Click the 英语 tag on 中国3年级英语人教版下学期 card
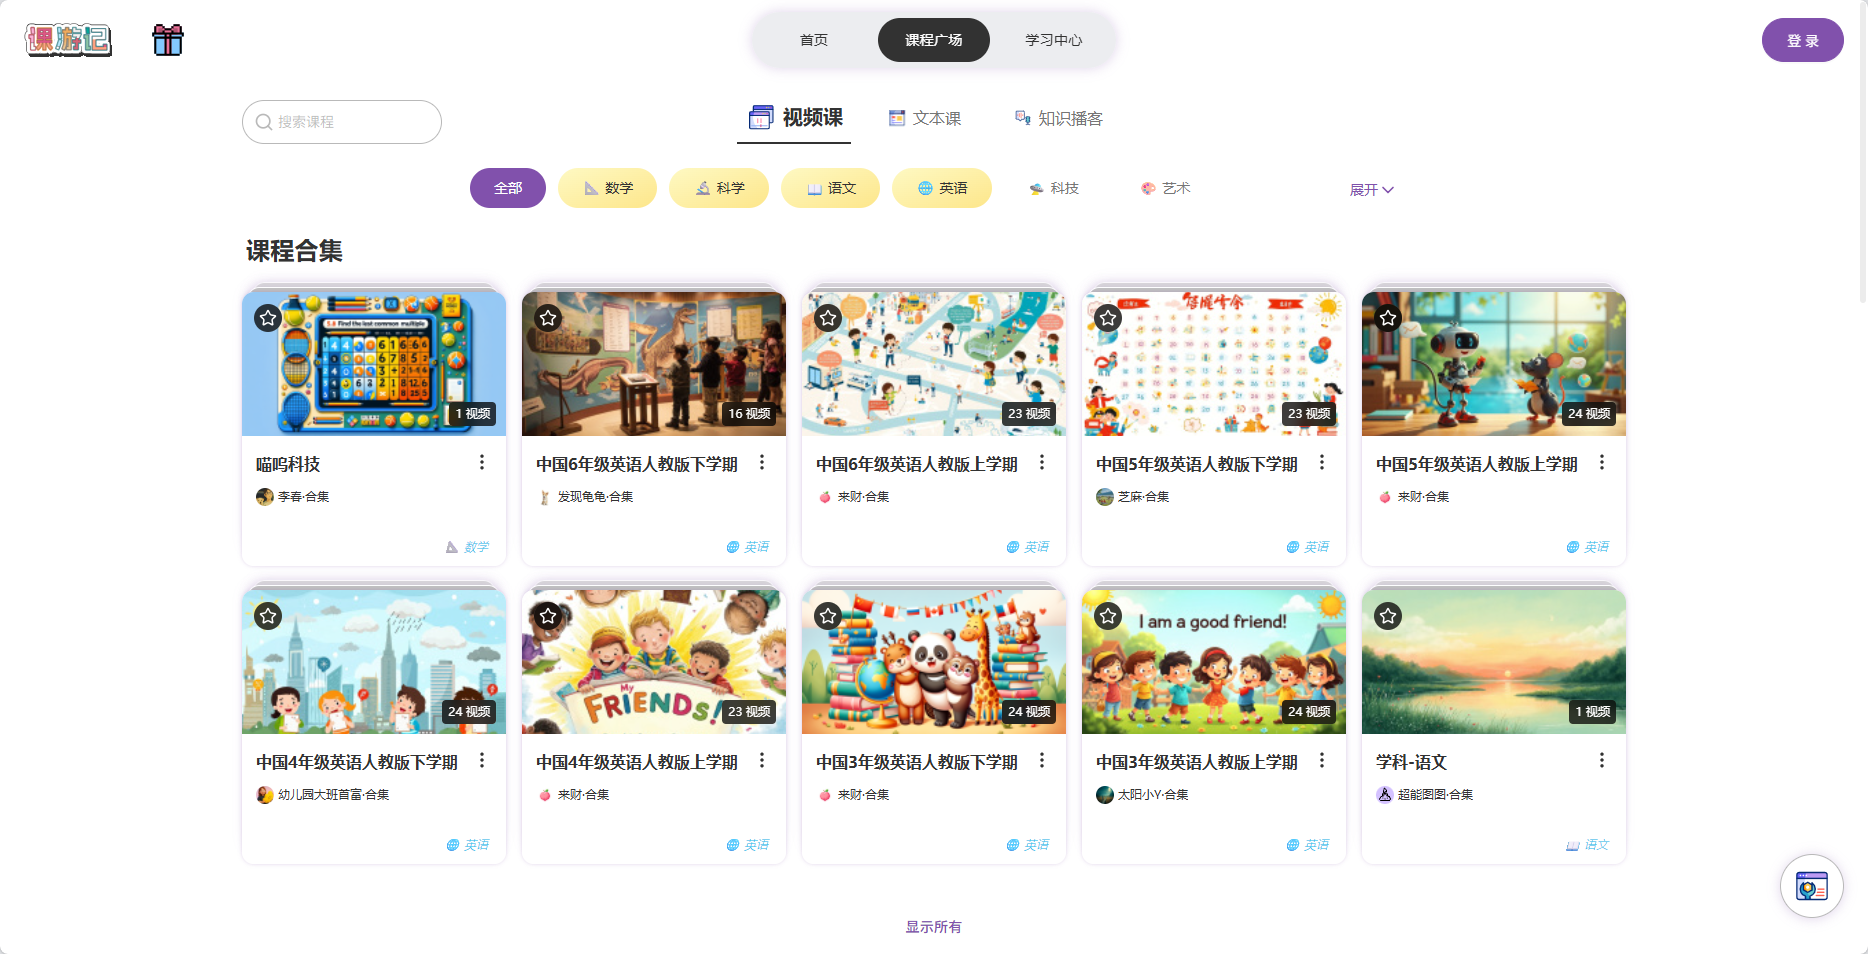 point(1027,845)
